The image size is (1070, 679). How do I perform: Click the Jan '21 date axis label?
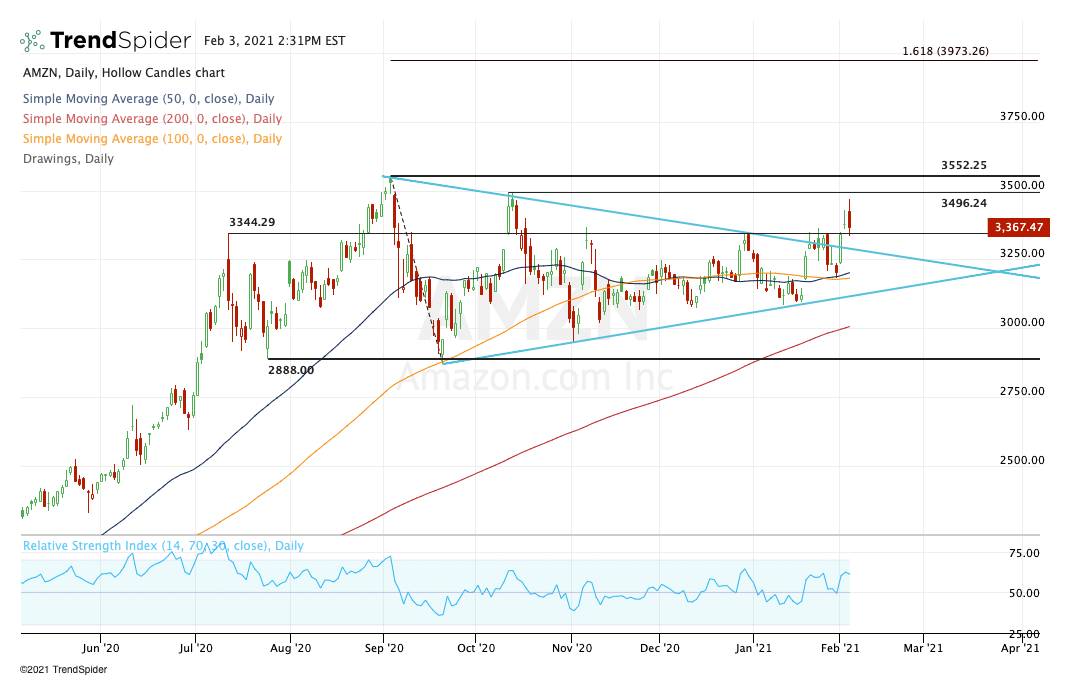tap(753, 648)
